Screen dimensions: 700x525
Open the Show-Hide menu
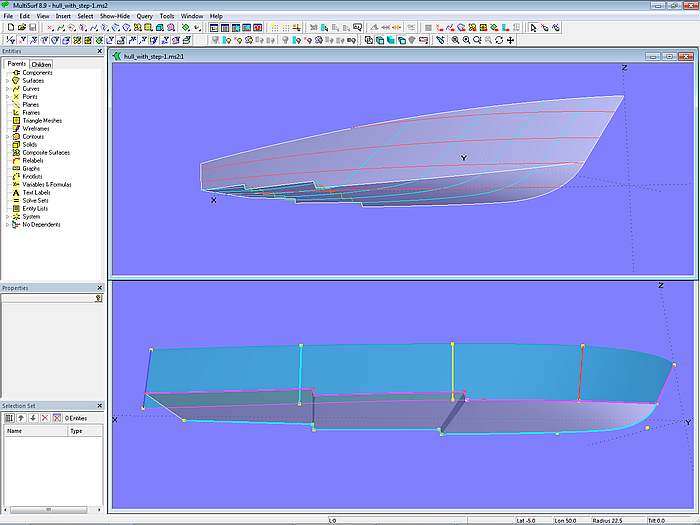(113, 16)
